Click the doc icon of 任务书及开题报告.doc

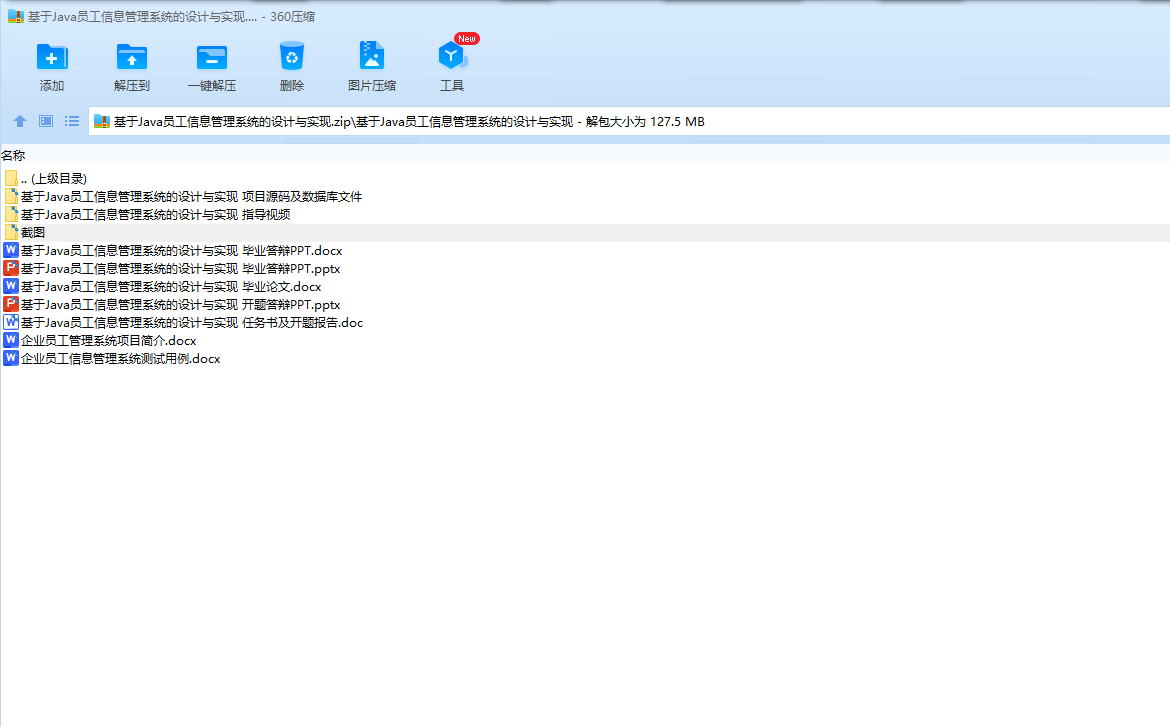[x=10, y=322]
